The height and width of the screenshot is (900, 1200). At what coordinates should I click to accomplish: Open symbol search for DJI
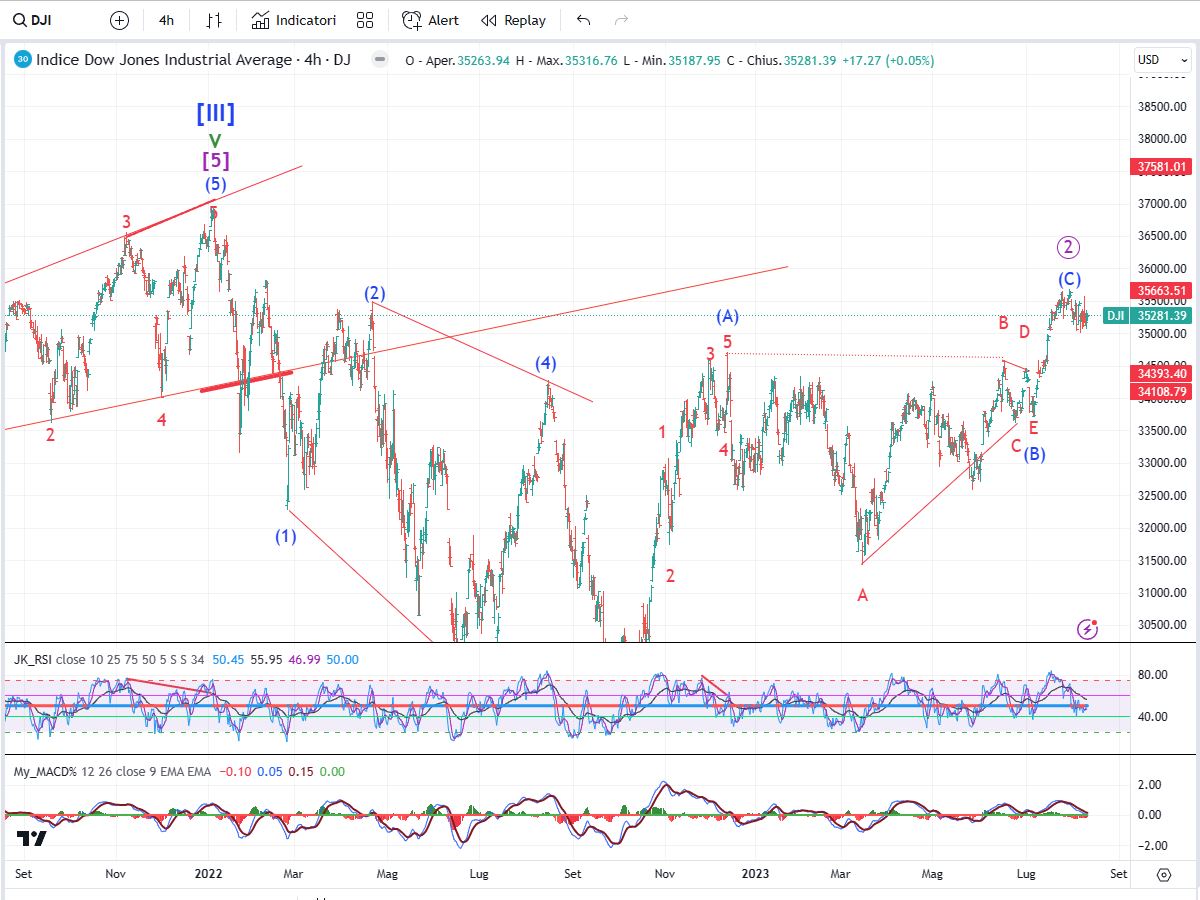click(x=33, y=20)
